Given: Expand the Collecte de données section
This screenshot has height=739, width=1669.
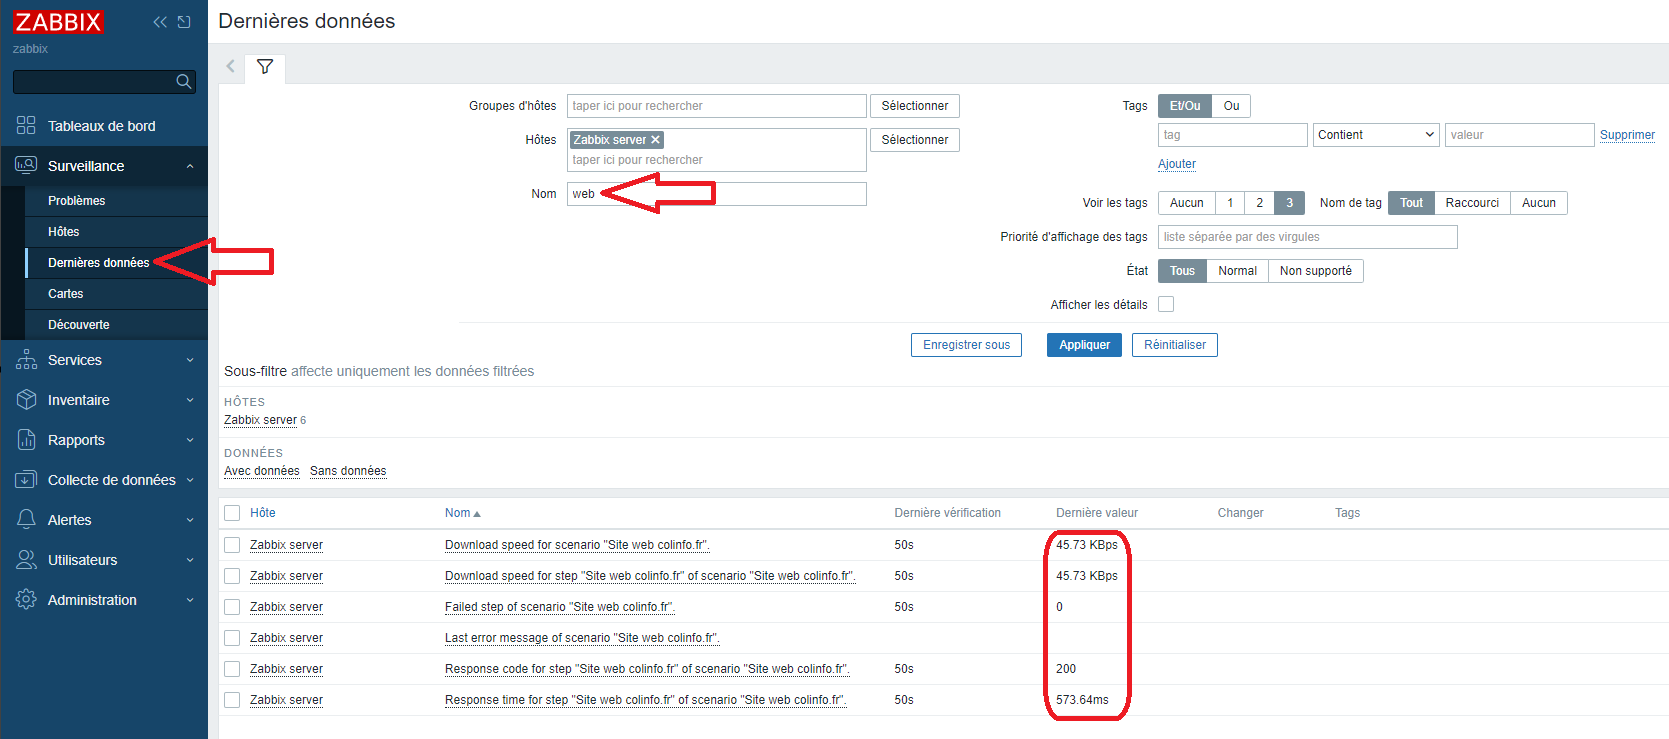Looking at the screenshot, I should 190,480.
